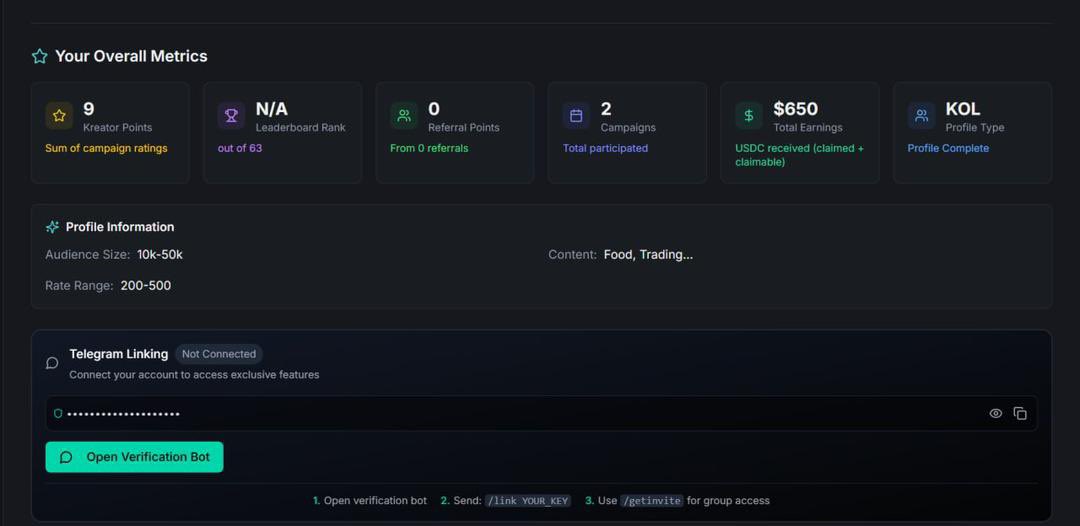The height and width of the screenshot is (526, 1080).
Task: Click the '9' Kreator Points value
Action: click(89, 109)
